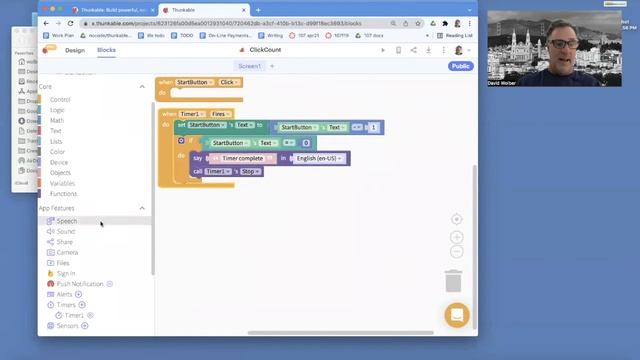This screenshot has height=360, width=640.
Task: Open the Fires event dropdown
Action: (221, 114)
